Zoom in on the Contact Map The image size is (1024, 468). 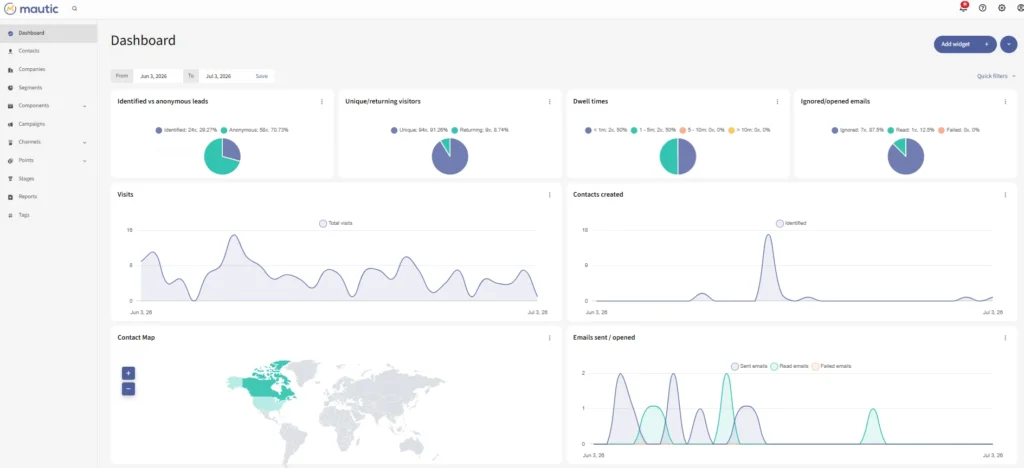[128, 373]
